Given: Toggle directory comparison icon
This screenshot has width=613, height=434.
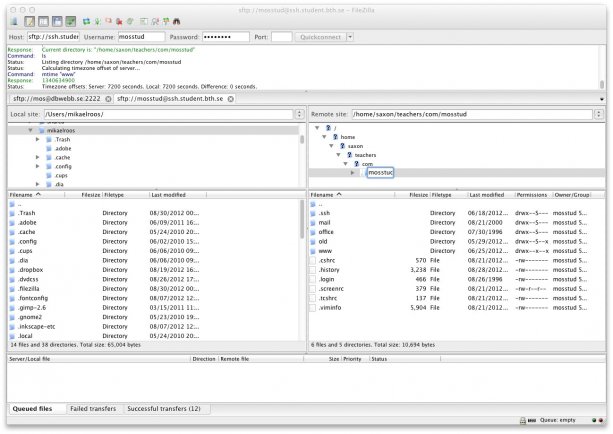Looking at the screenshot, I should [155, 22].
